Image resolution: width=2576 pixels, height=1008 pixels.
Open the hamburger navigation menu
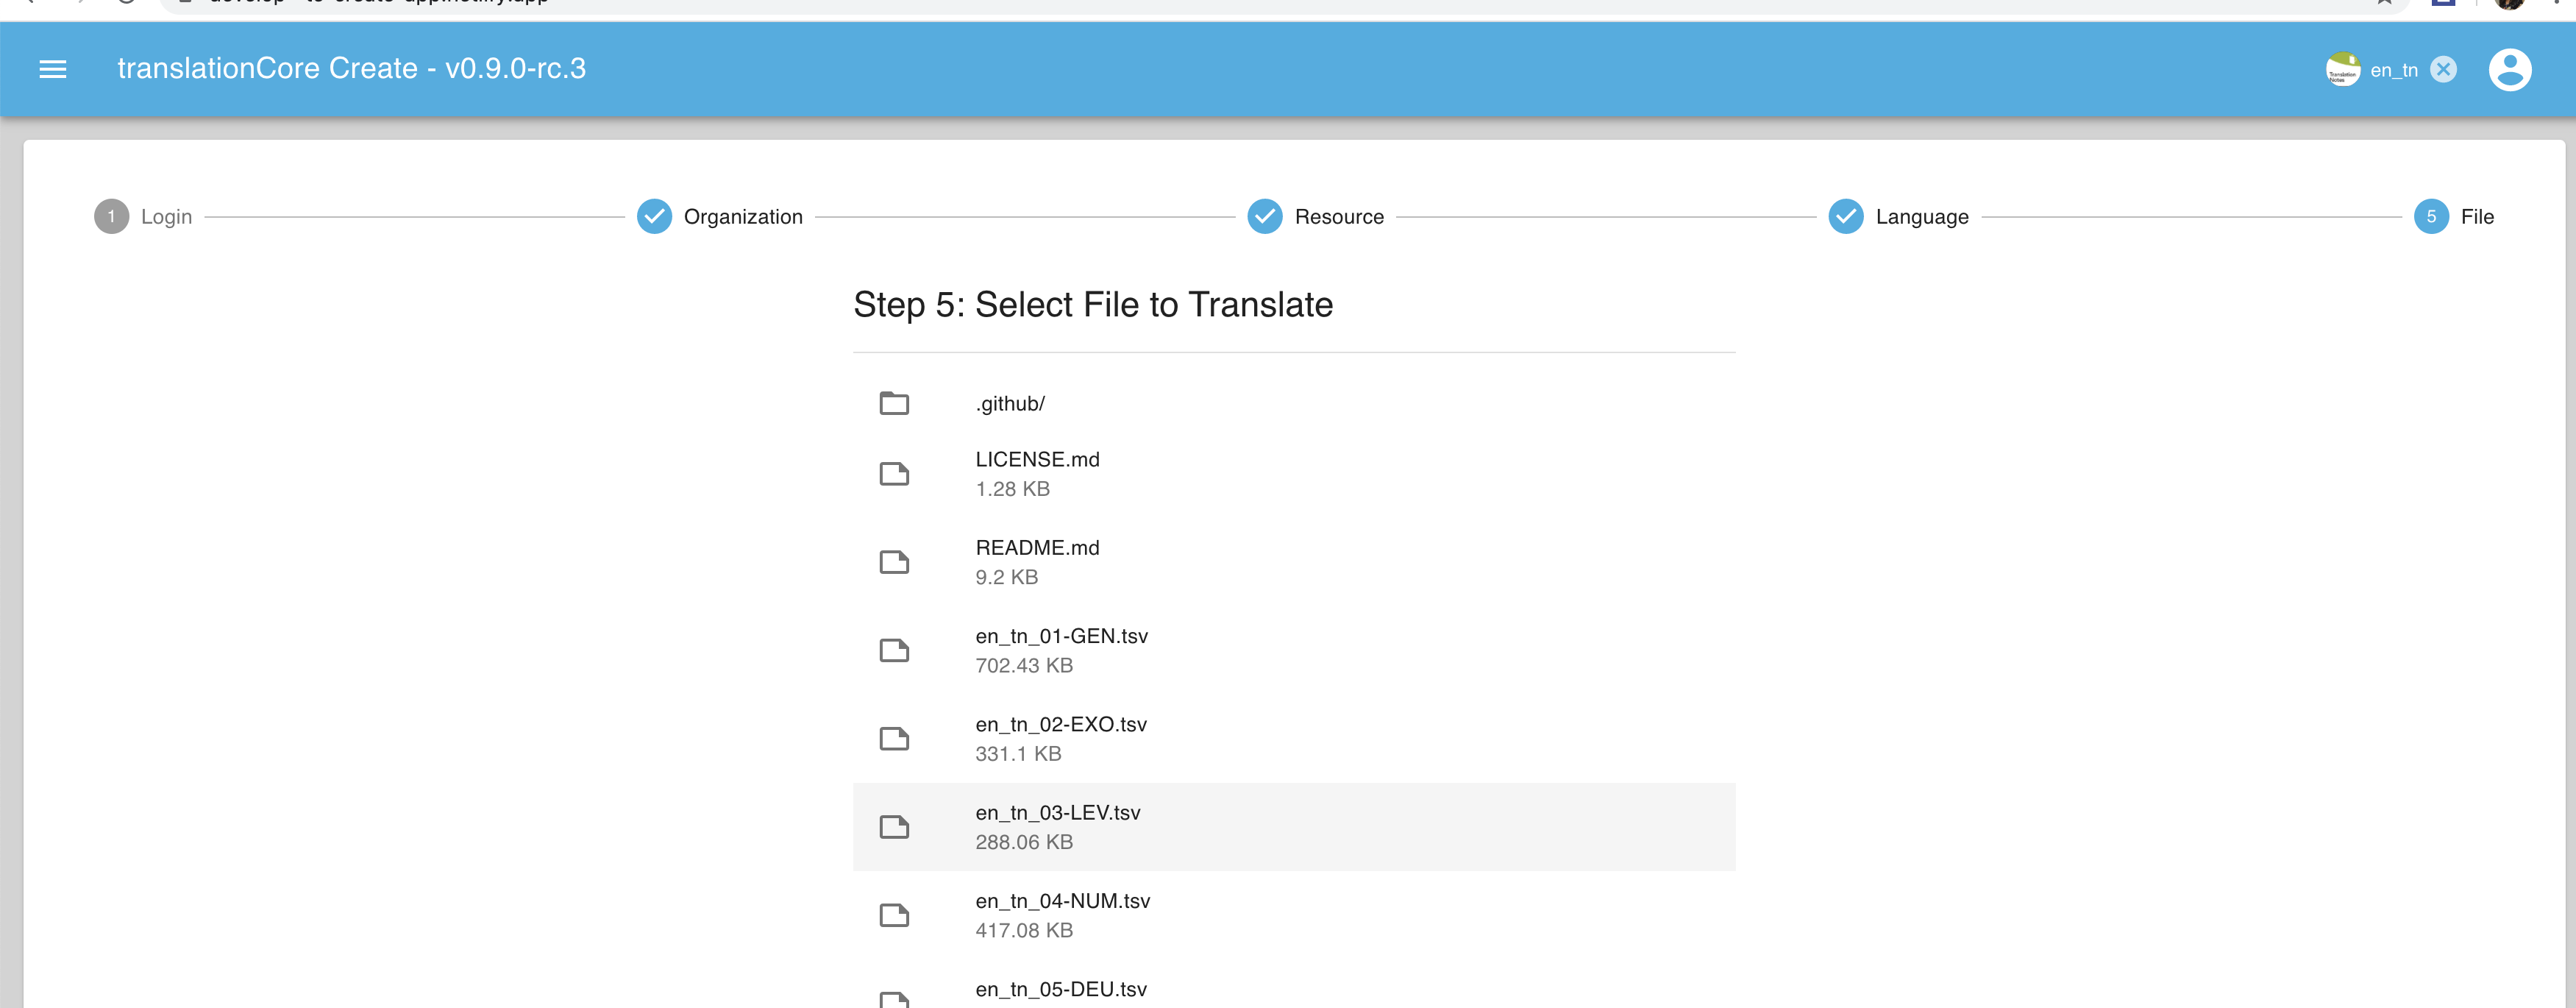click(52, 69)
